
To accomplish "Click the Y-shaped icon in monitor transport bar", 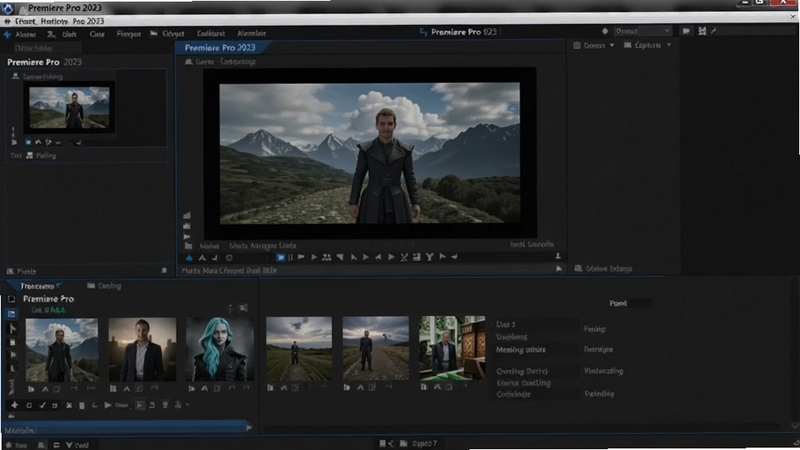I will [429, 257].
